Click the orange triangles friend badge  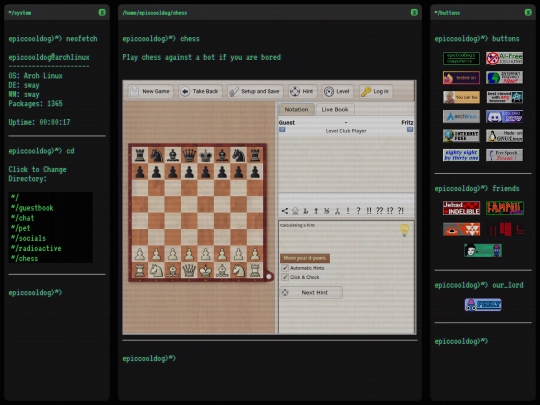[x=461, y=229]
